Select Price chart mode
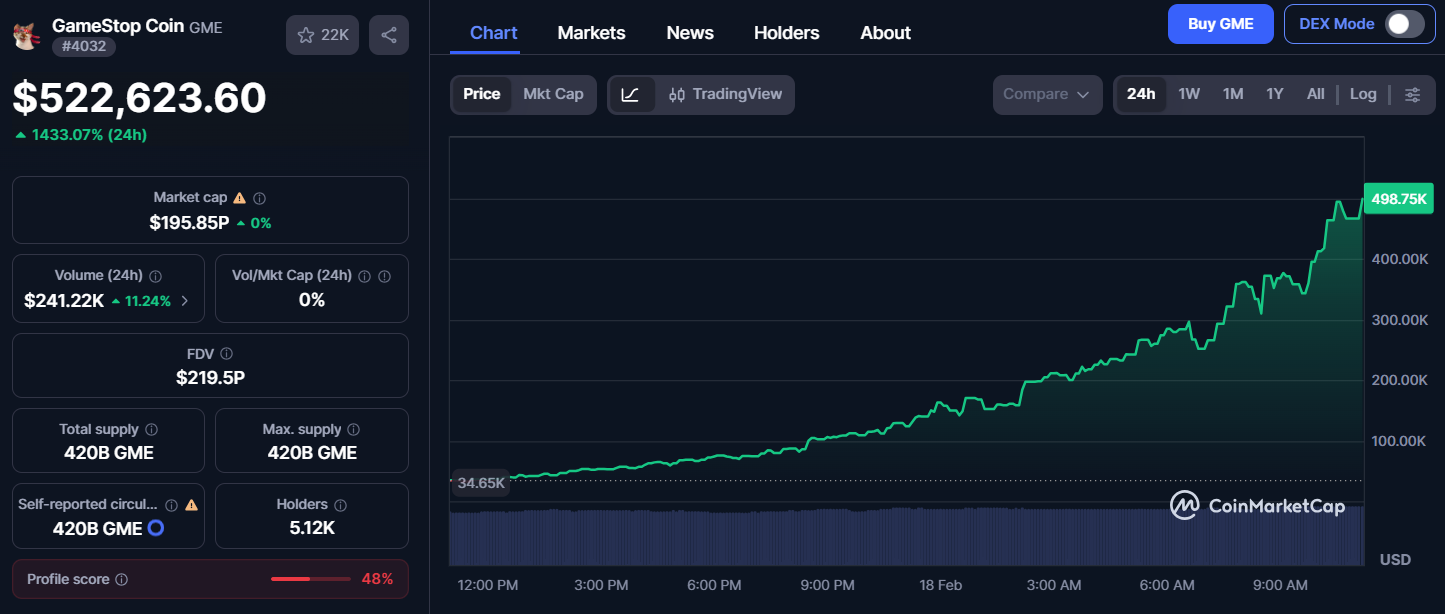 [x=482, y=94]
